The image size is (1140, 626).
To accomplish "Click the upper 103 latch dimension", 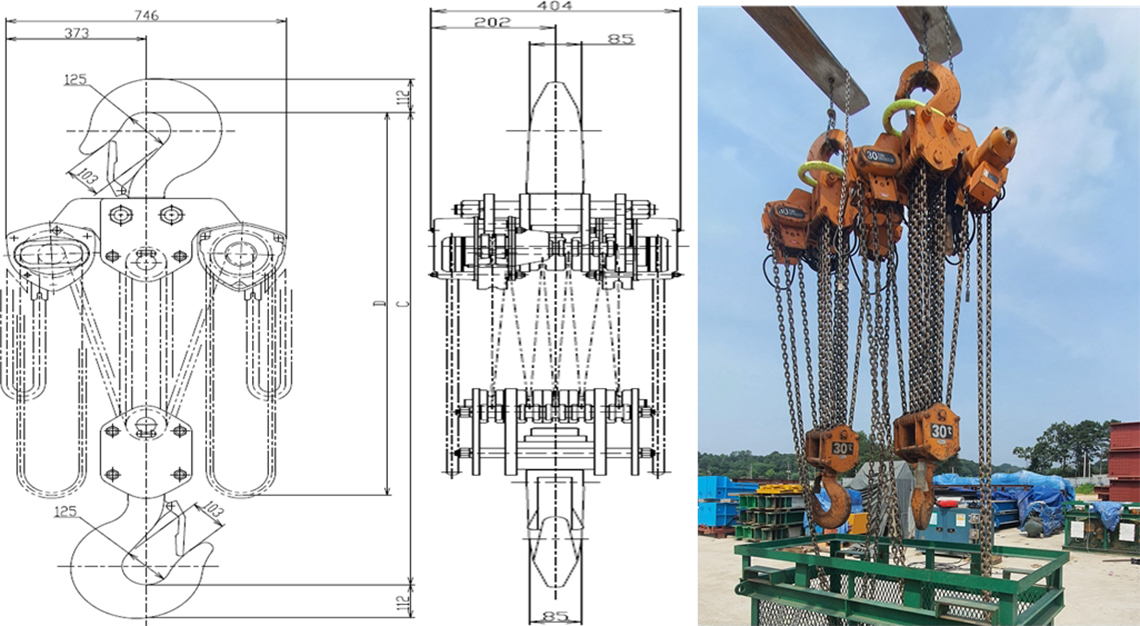I will pyautogui.click(x=87, y=176).
